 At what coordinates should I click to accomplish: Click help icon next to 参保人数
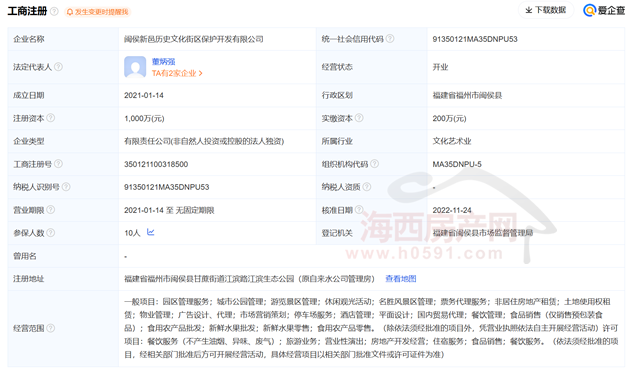51,232
